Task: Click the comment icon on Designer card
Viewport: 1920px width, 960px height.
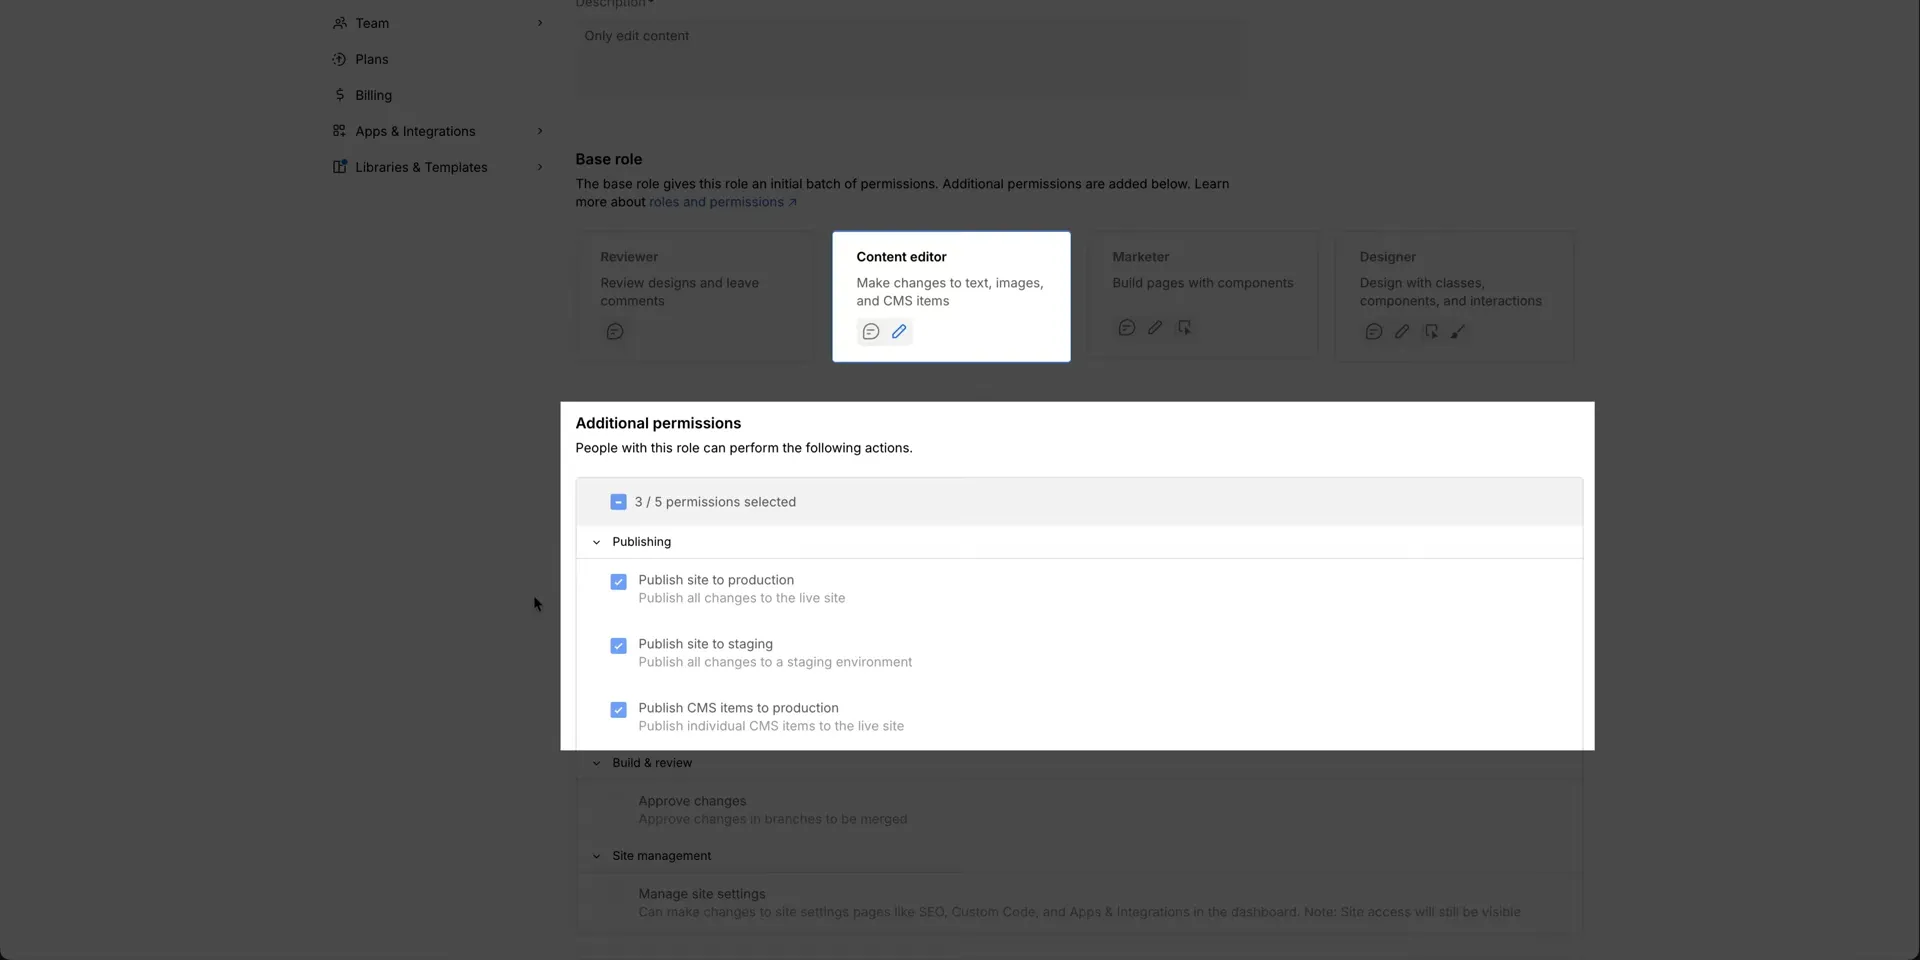Action: [1374, 332]
